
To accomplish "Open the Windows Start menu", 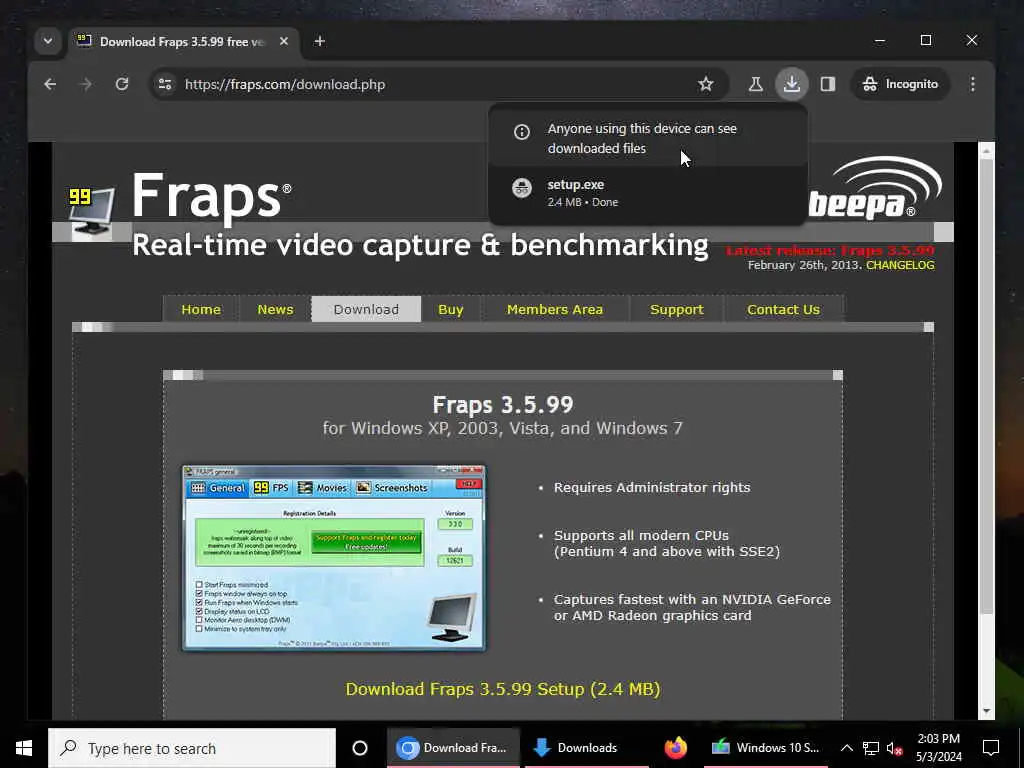I will pos(24,748).
